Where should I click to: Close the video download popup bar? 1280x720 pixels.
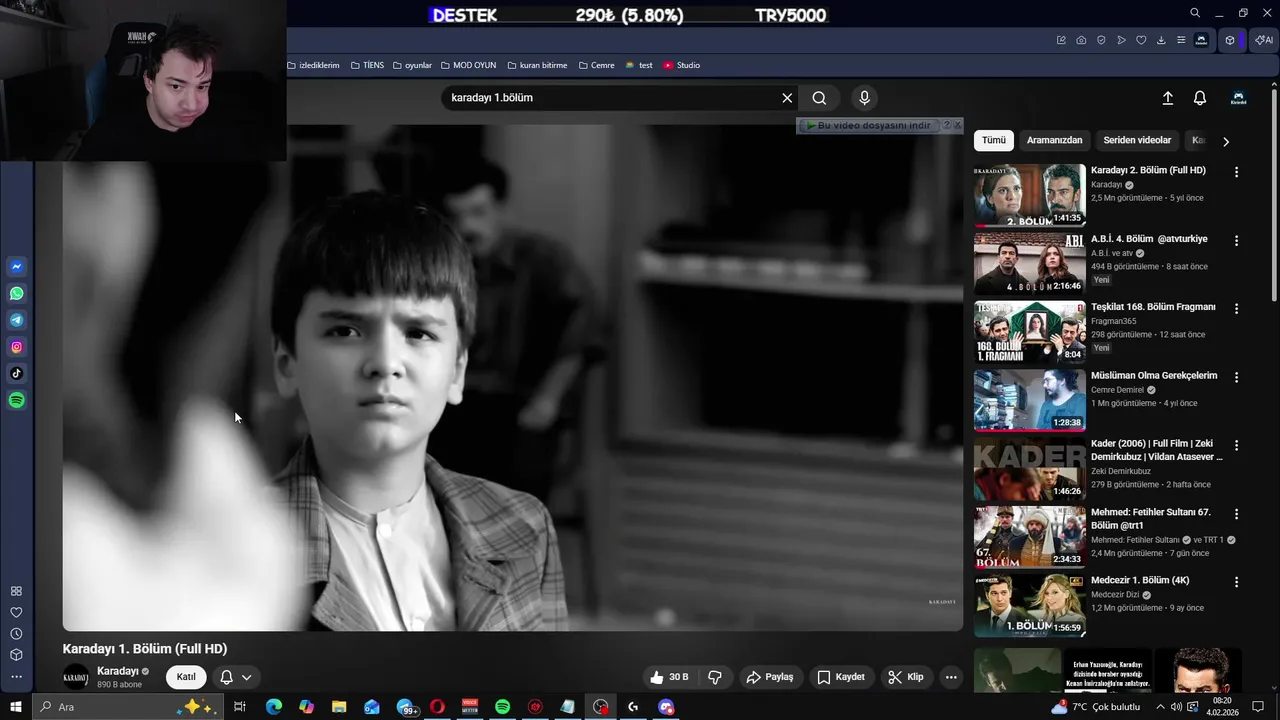point(958,125)
